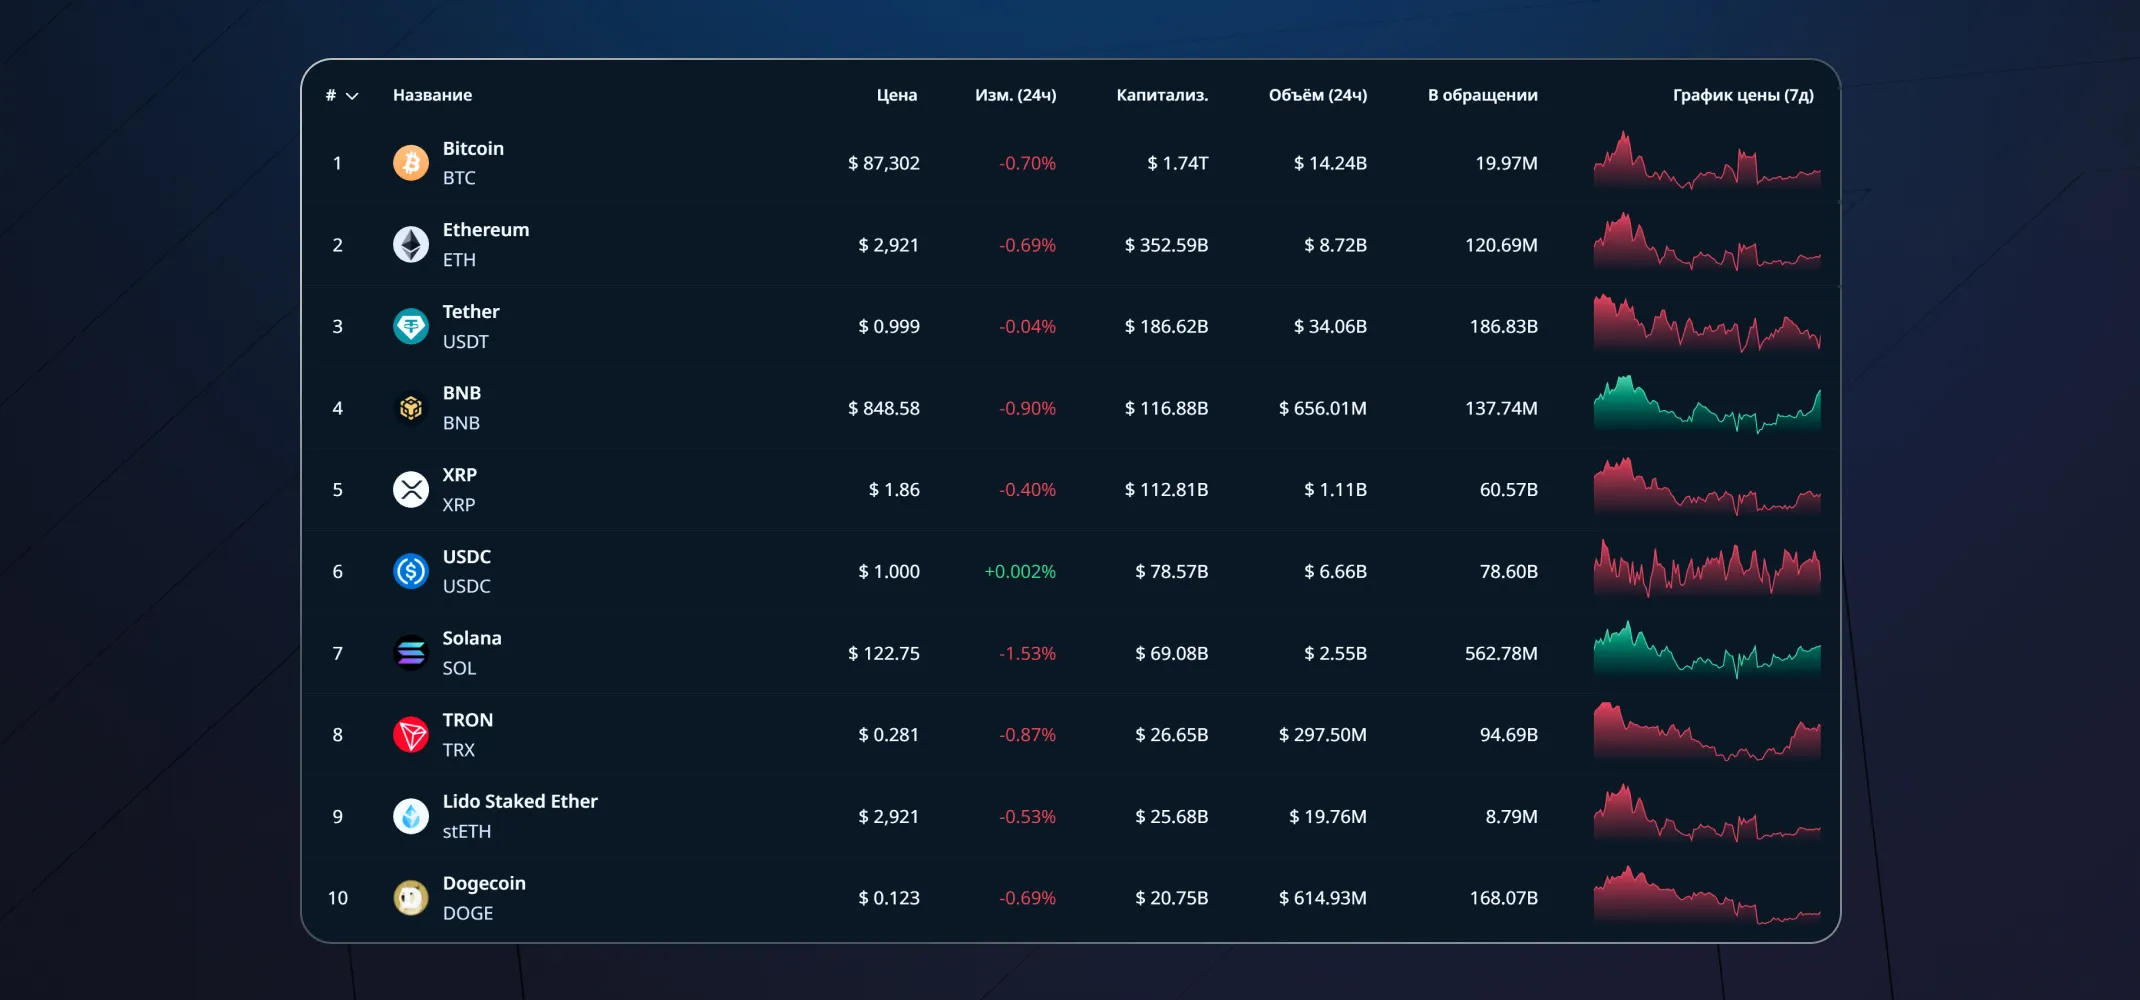2140x1000 pixels.
Task: Click the USDC dollar icon
Action: pyautogui.click(x=410, y=571)
